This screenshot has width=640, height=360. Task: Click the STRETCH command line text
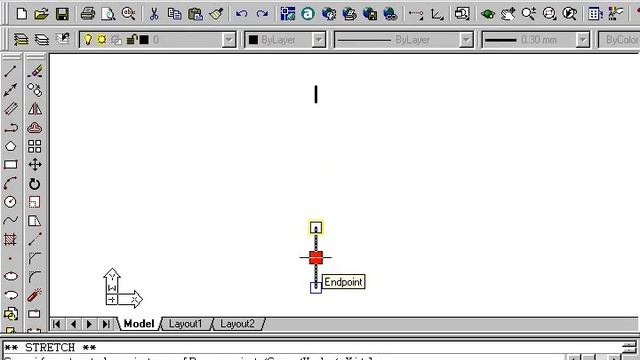[x=50, y=348]
